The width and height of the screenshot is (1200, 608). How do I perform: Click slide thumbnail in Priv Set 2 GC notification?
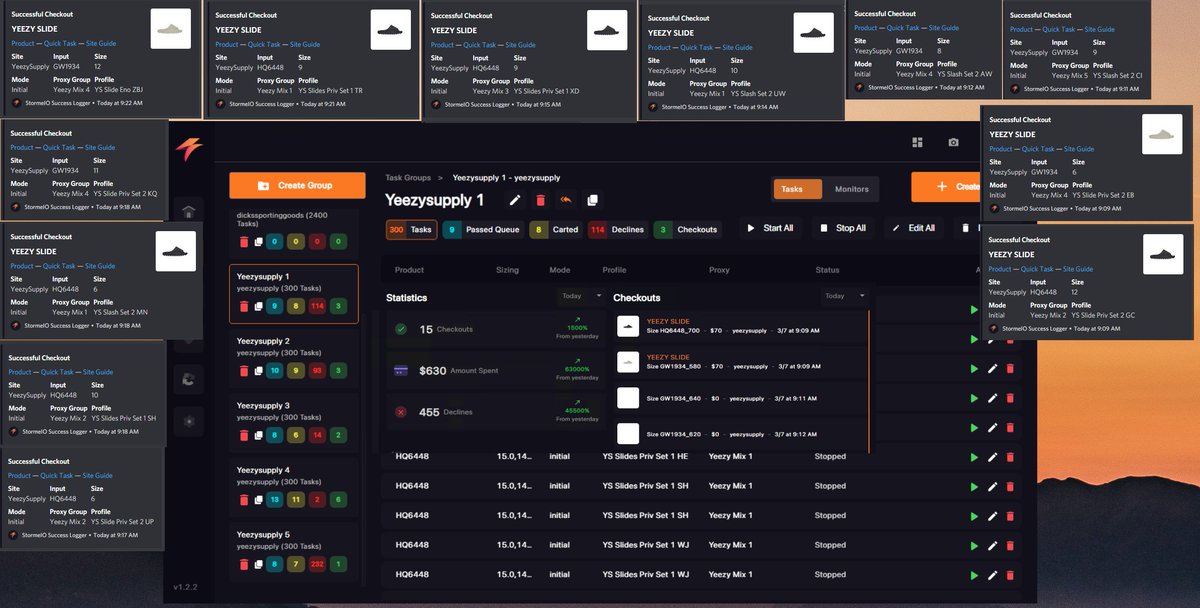[x=1163, y=254]
